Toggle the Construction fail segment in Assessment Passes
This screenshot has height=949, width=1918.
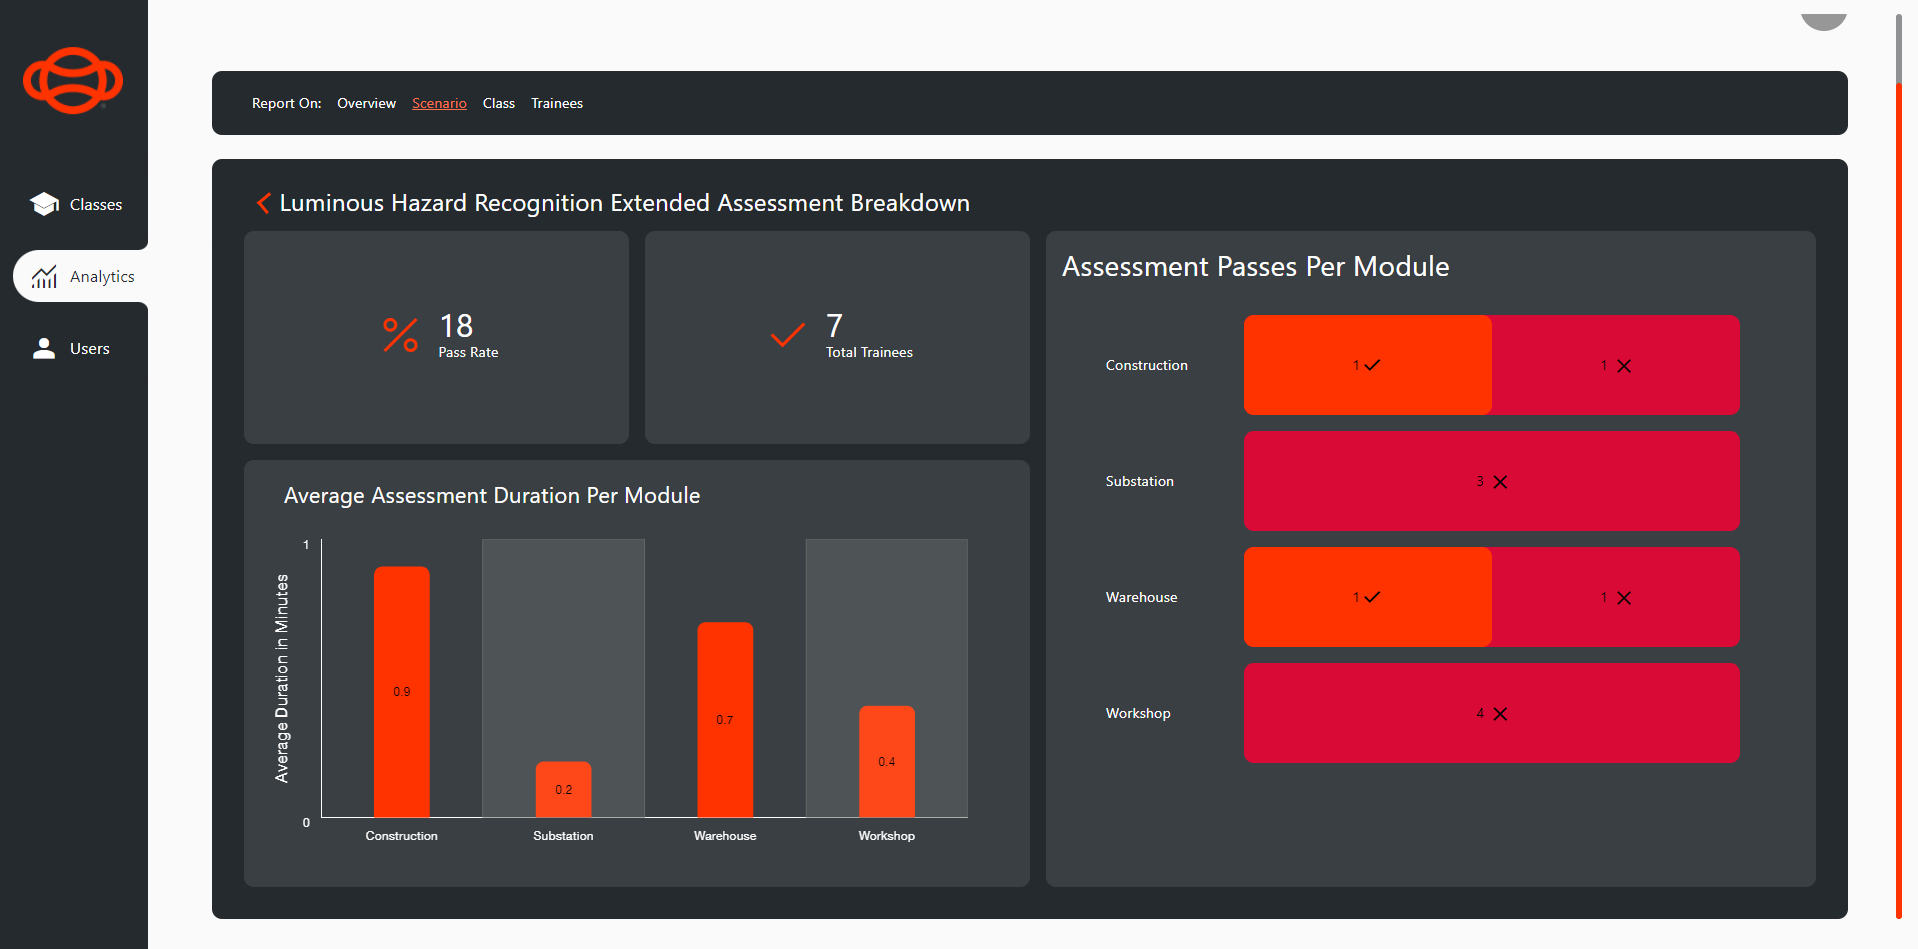[1615, 365]
